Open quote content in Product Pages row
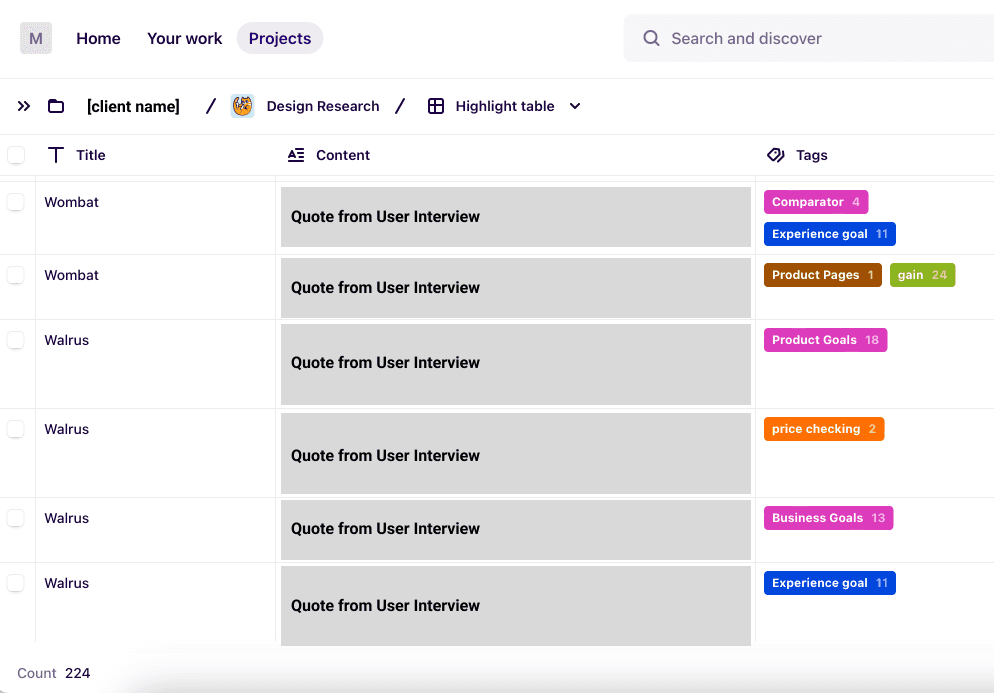The image size is (994, 693). click(x=515, y=288)
